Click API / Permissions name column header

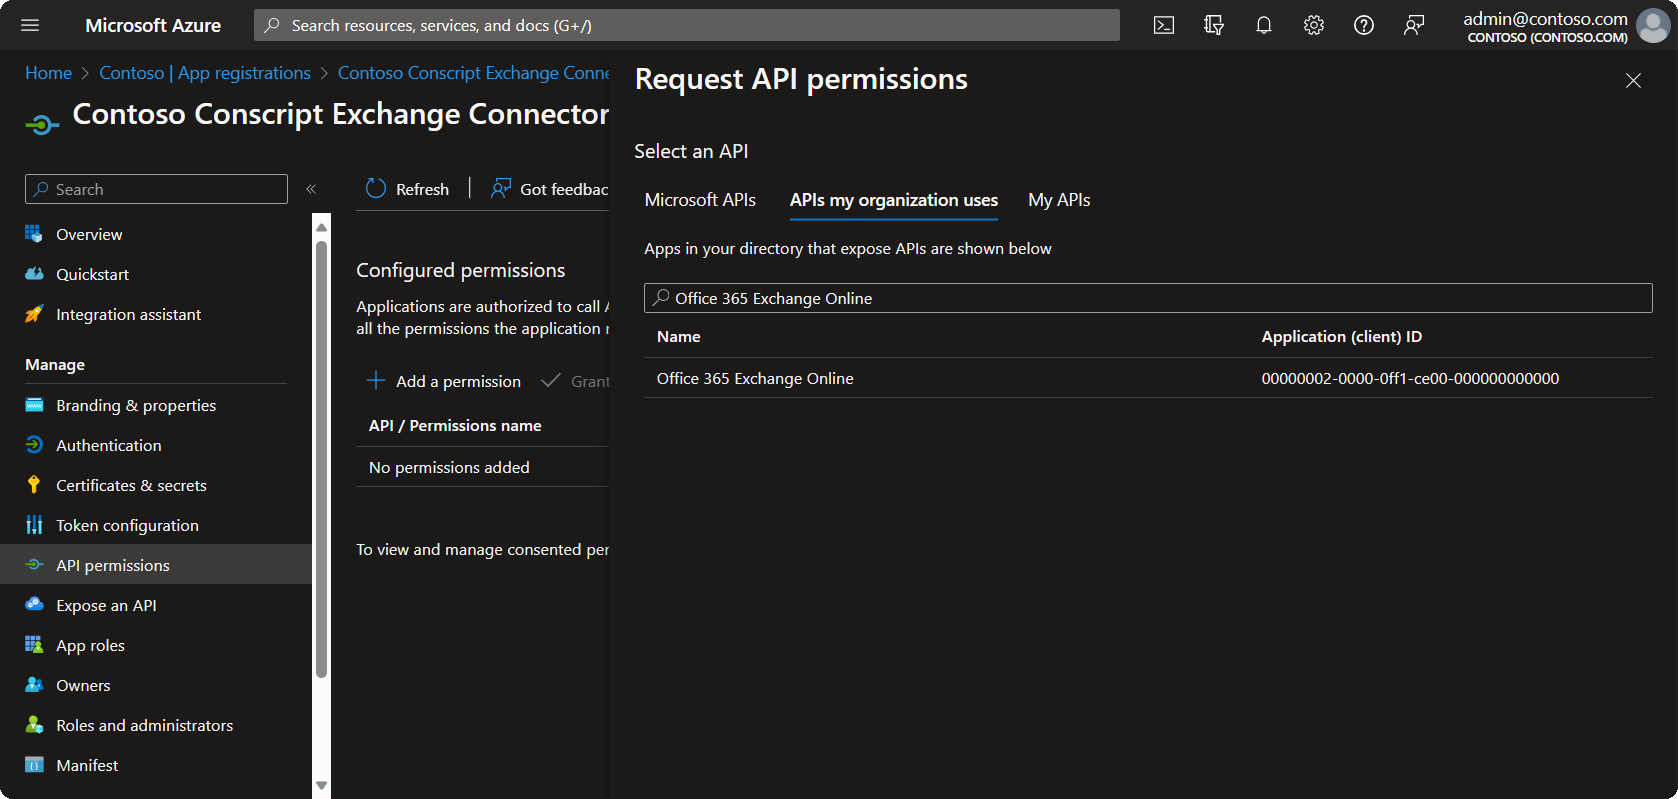coord(455,425)
